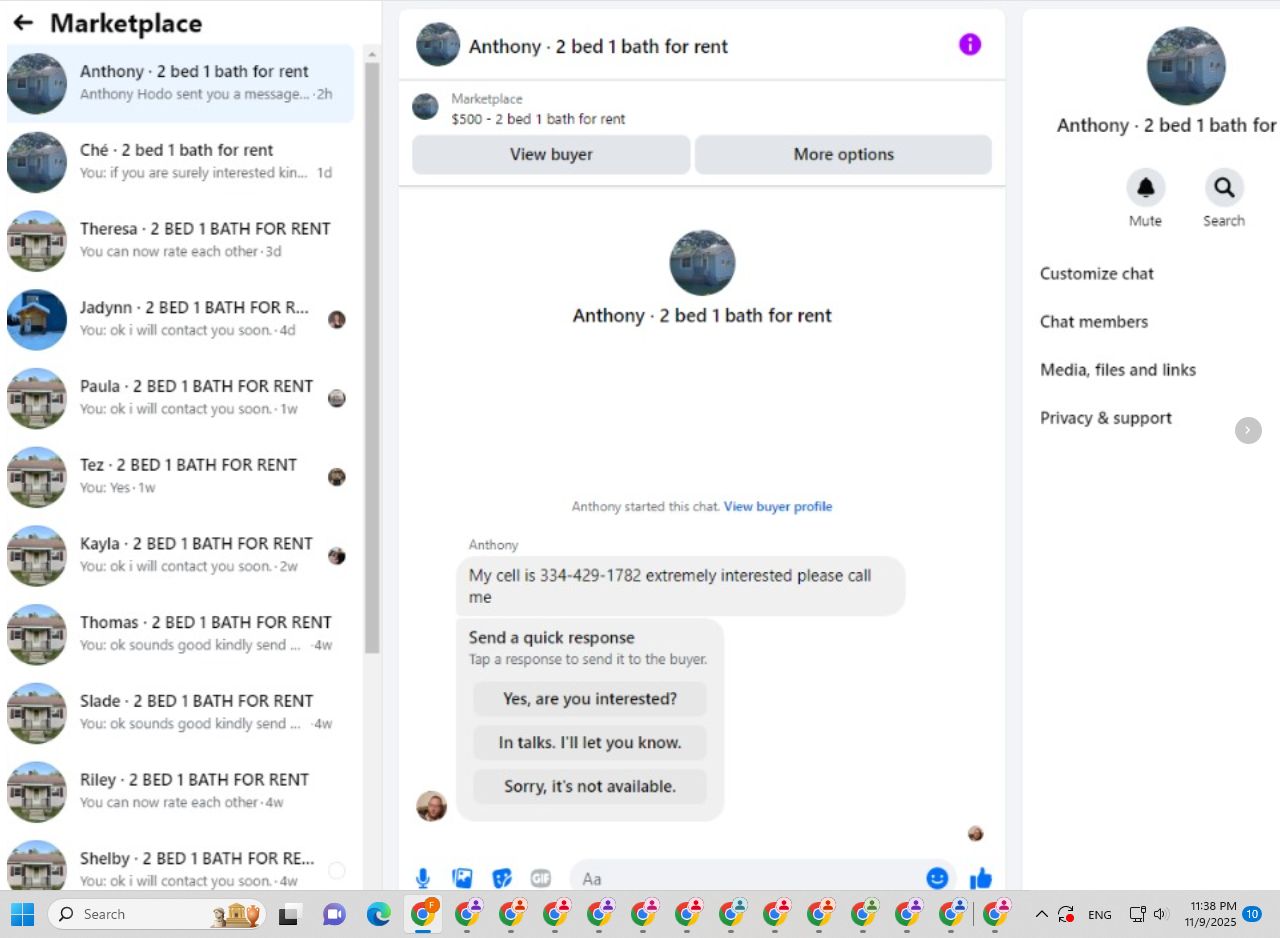Open the emoji picker in the message box
This screenshot has height=938, width=1280.
(x=937, y=878)
